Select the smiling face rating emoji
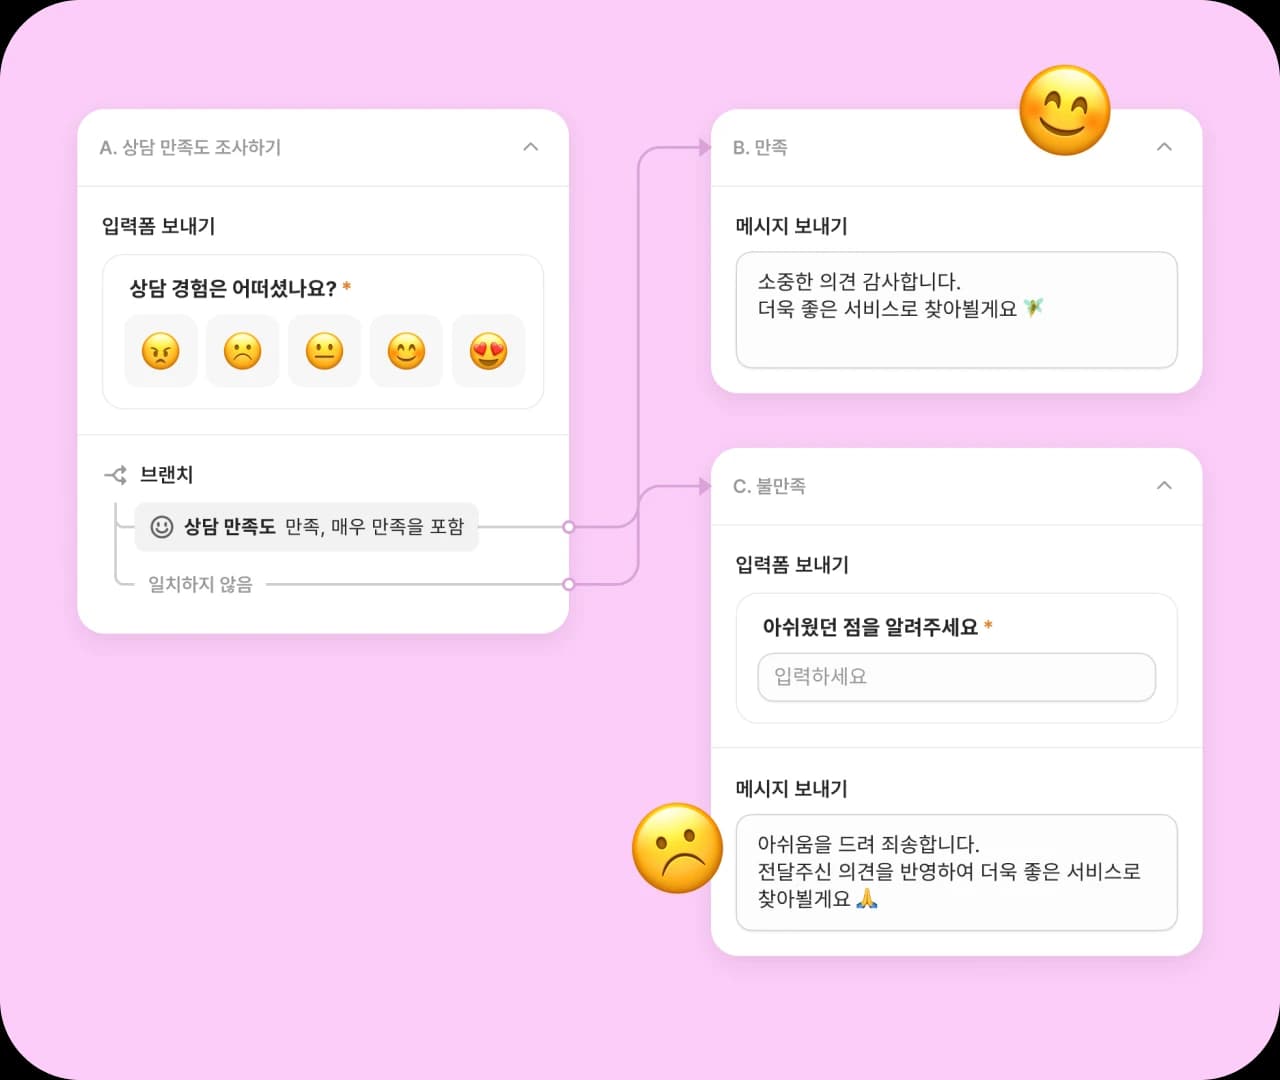This screenshot has width=1280, height=1080. tap(406, 351)
